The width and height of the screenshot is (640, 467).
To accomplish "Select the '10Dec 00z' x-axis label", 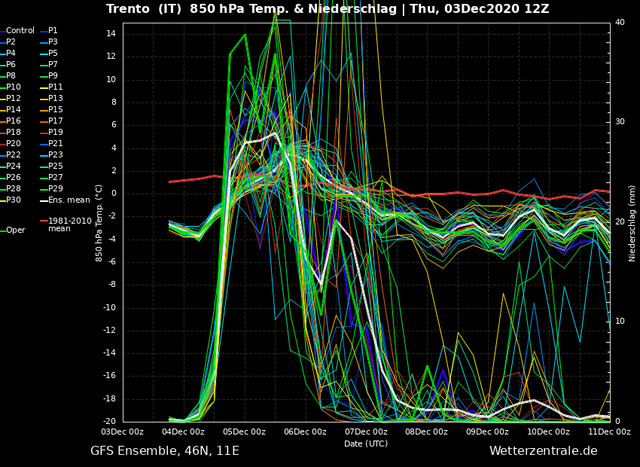I will (x=549, y=432).
